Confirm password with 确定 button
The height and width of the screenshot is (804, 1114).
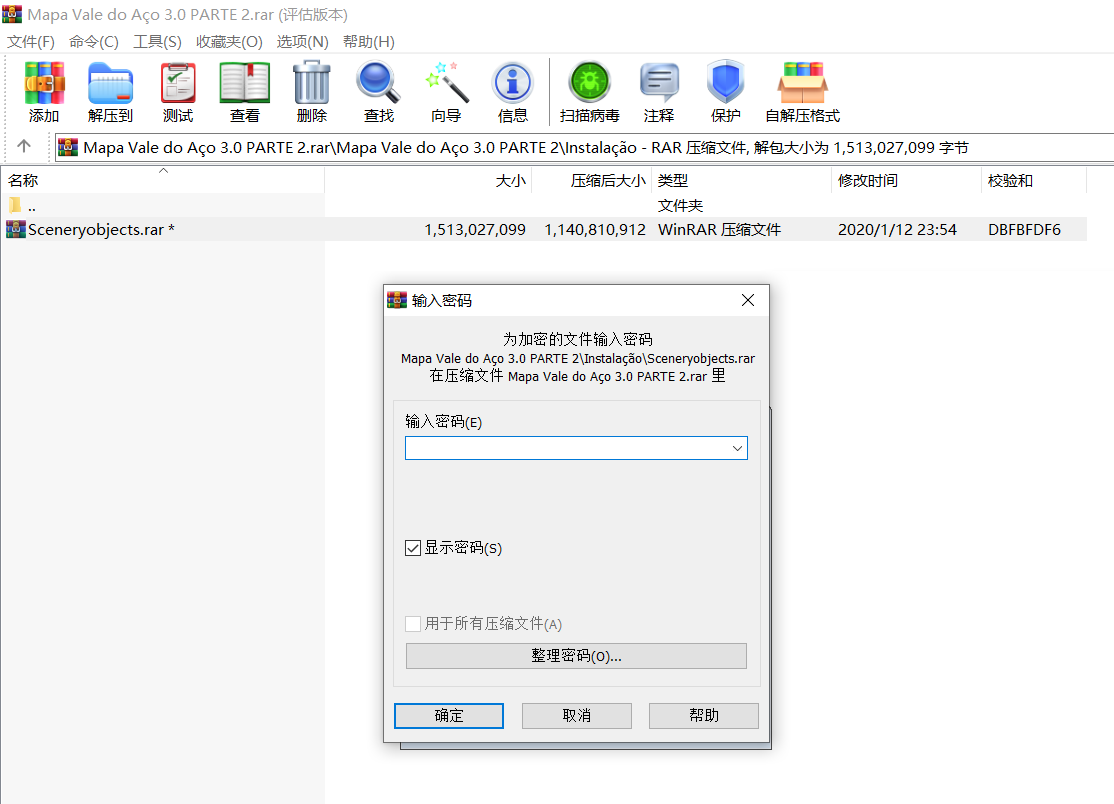(x=449, y=716)
